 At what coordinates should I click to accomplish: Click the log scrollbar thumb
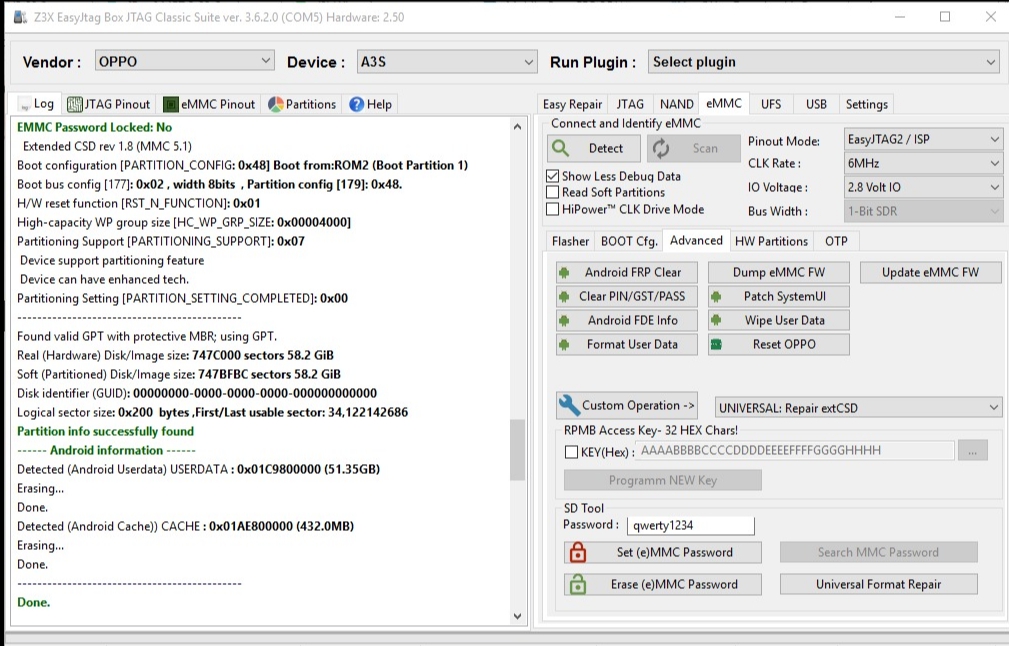(517, 450)
